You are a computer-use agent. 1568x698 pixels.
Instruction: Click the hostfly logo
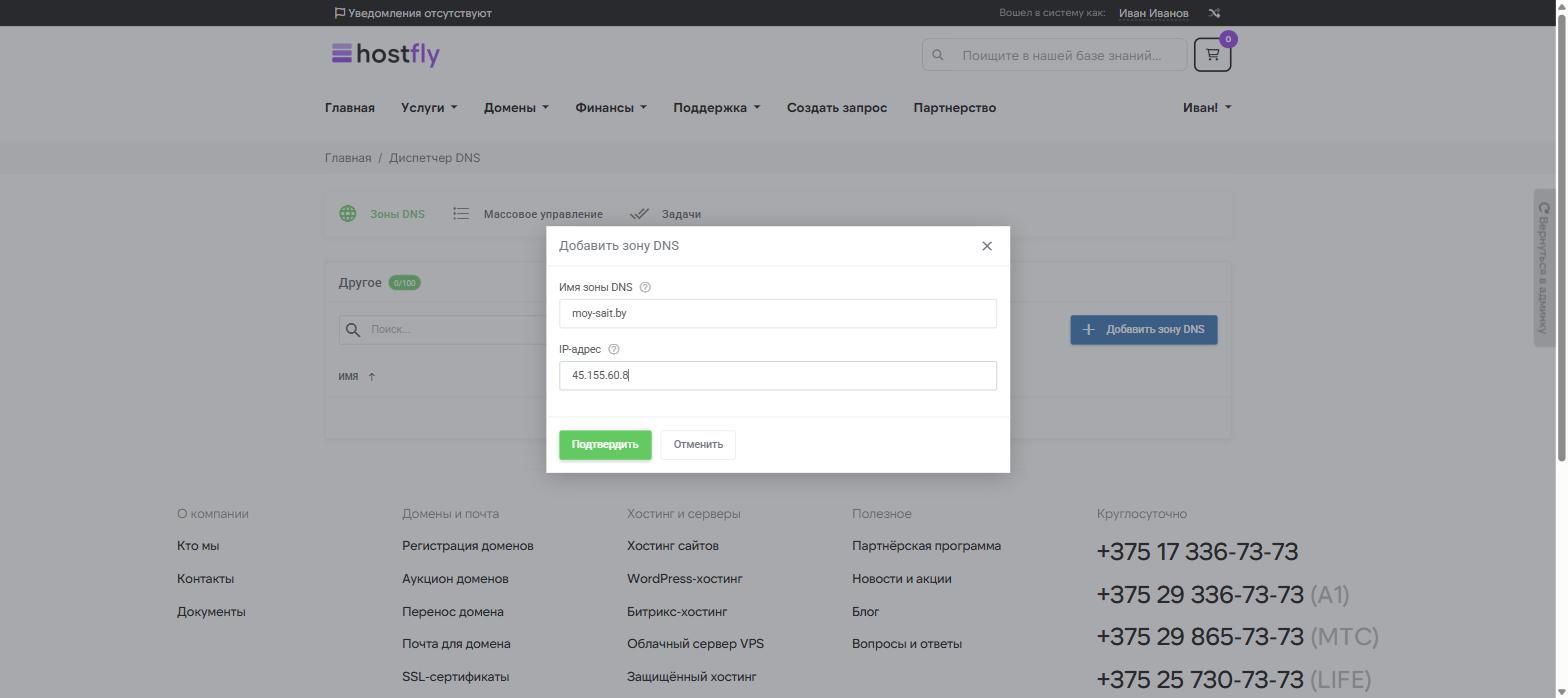coord(386,54)
